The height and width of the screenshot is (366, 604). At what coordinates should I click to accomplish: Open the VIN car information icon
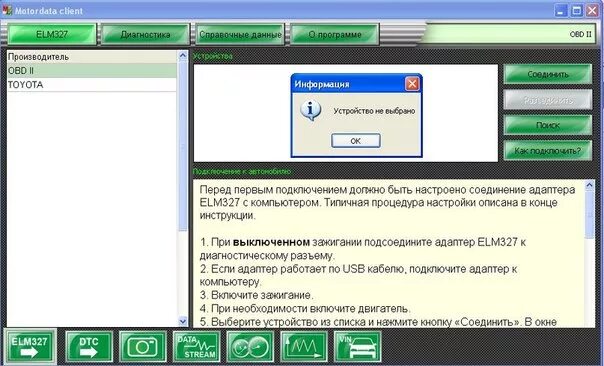(x=357, y=347)
